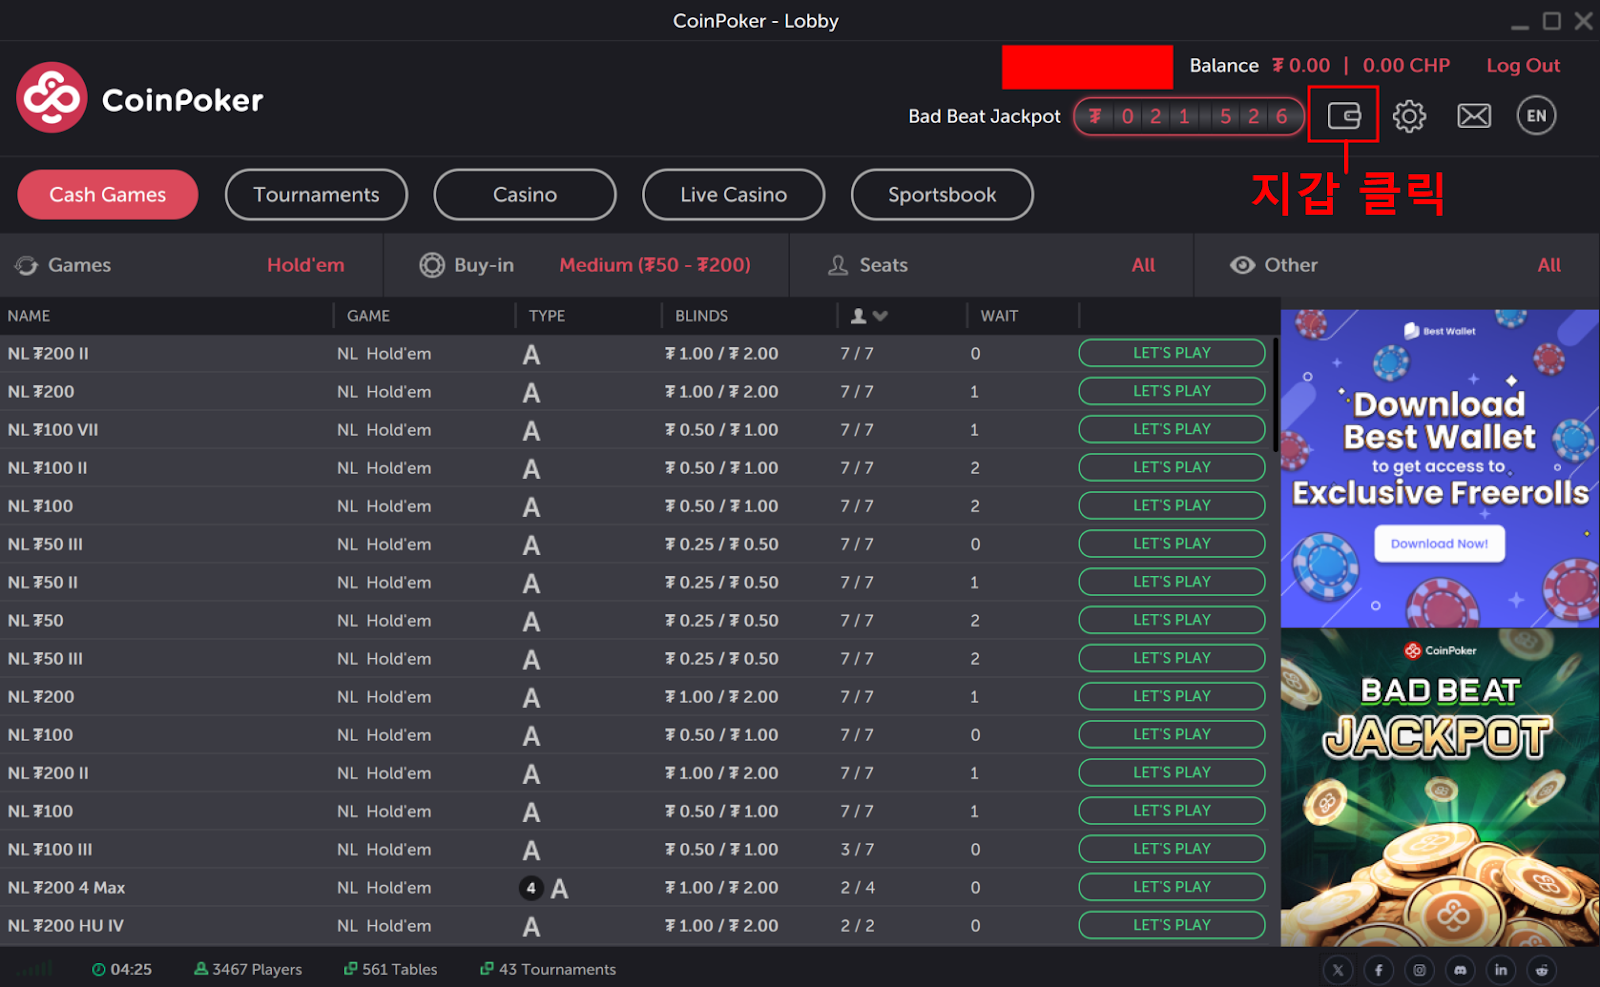This screenshot has width=1600, height=987.
Task: Click Download Now! button in wallet banner
Action: pos(1439,544)
